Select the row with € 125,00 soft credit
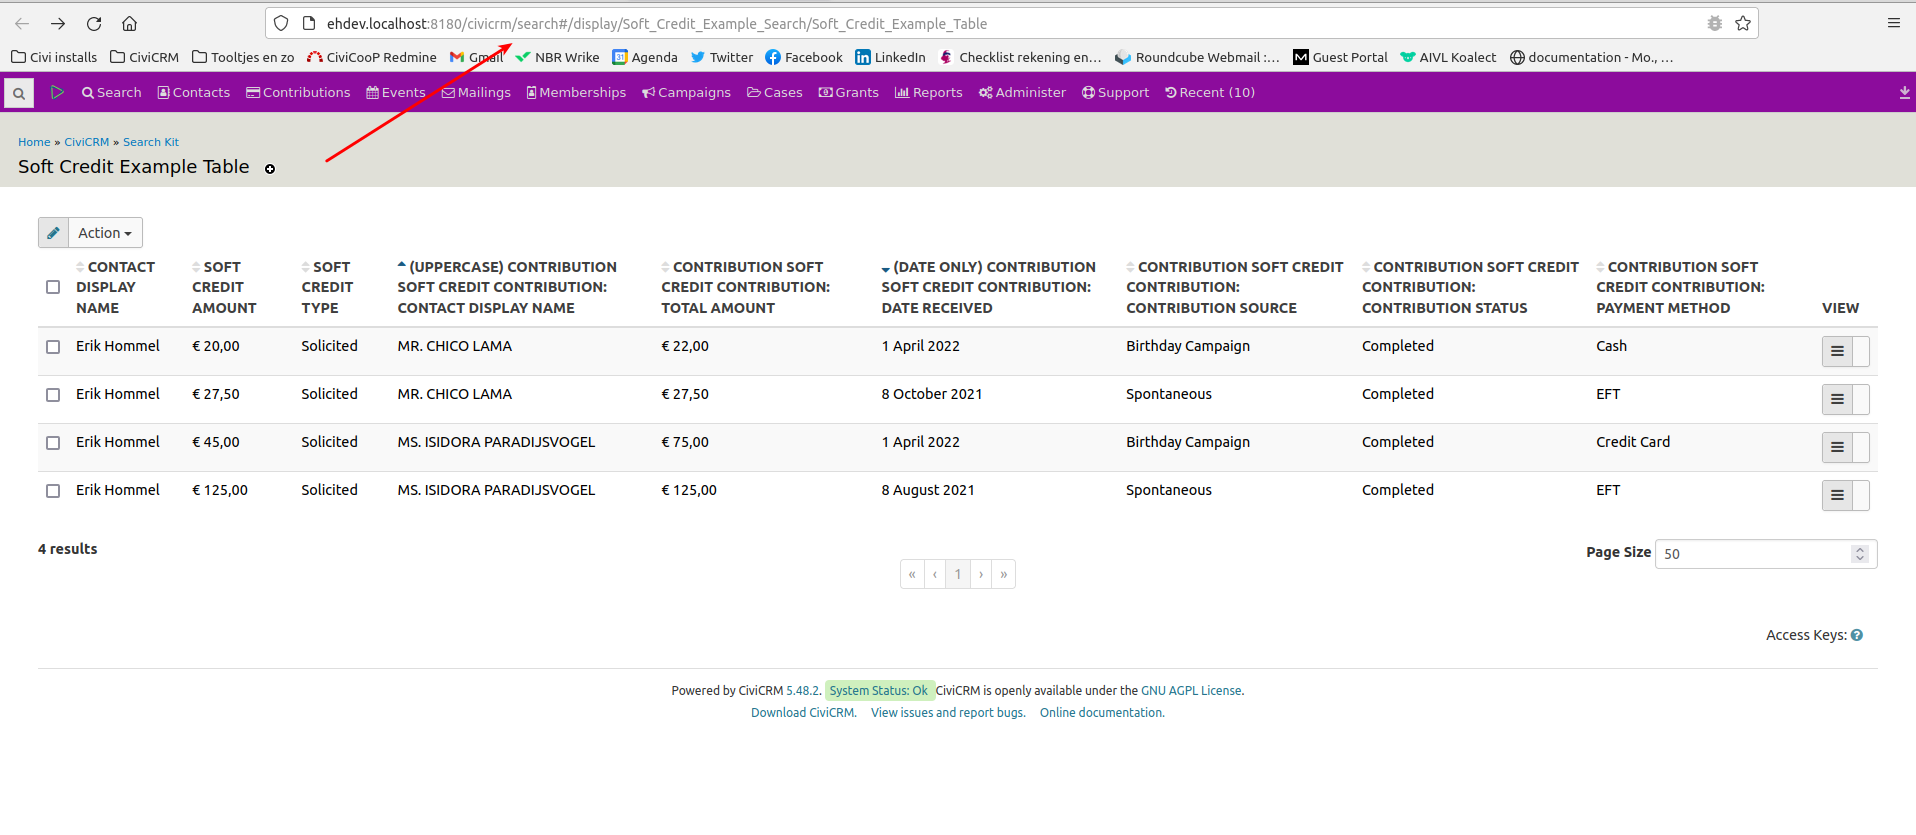 [x=53, y=491]
